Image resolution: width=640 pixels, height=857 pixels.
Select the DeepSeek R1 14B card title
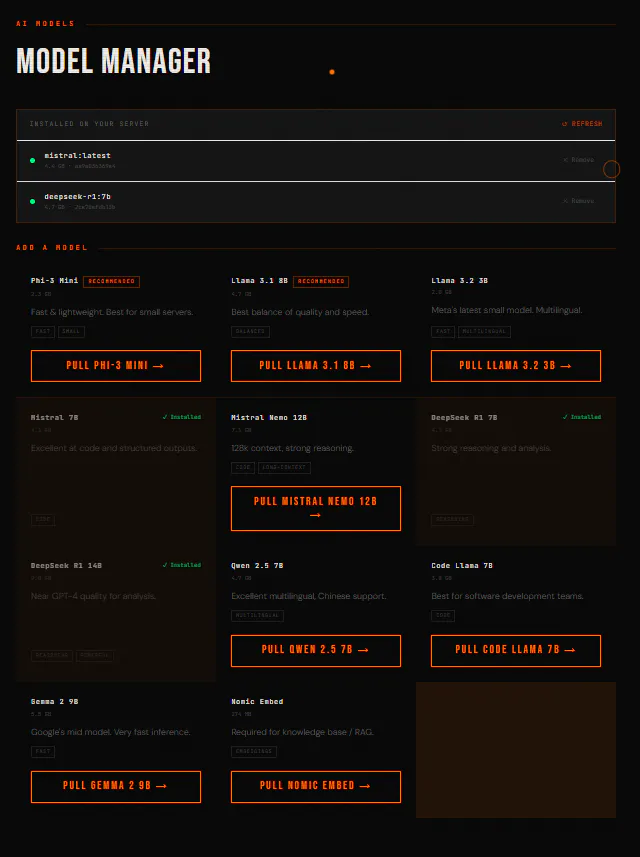[x=66, y=566]
